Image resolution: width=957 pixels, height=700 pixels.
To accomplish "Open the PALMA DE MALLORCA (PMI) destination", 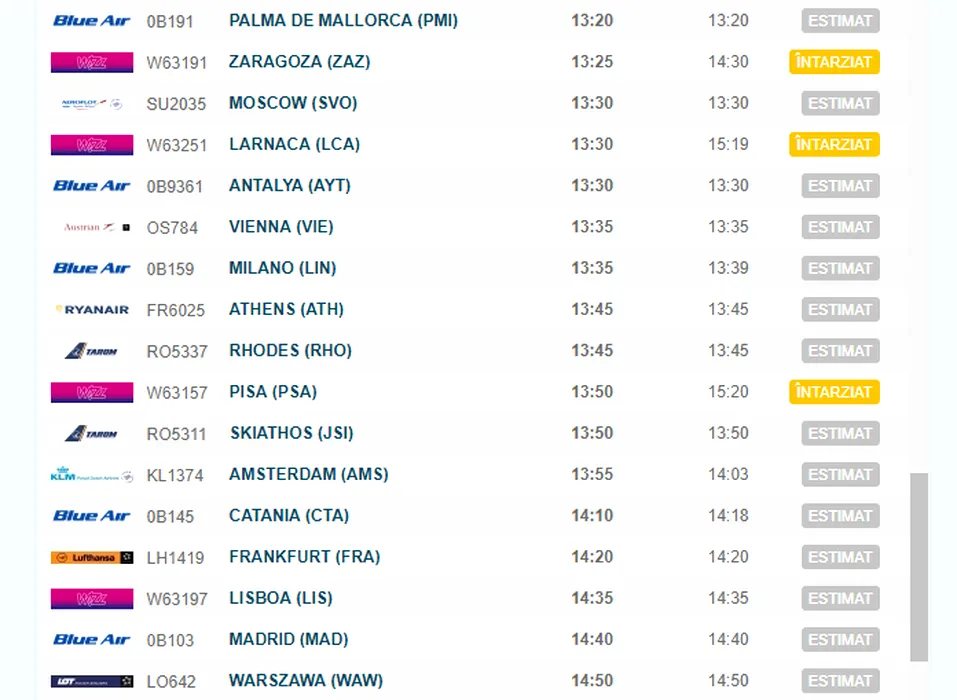I will pos(343,20).
